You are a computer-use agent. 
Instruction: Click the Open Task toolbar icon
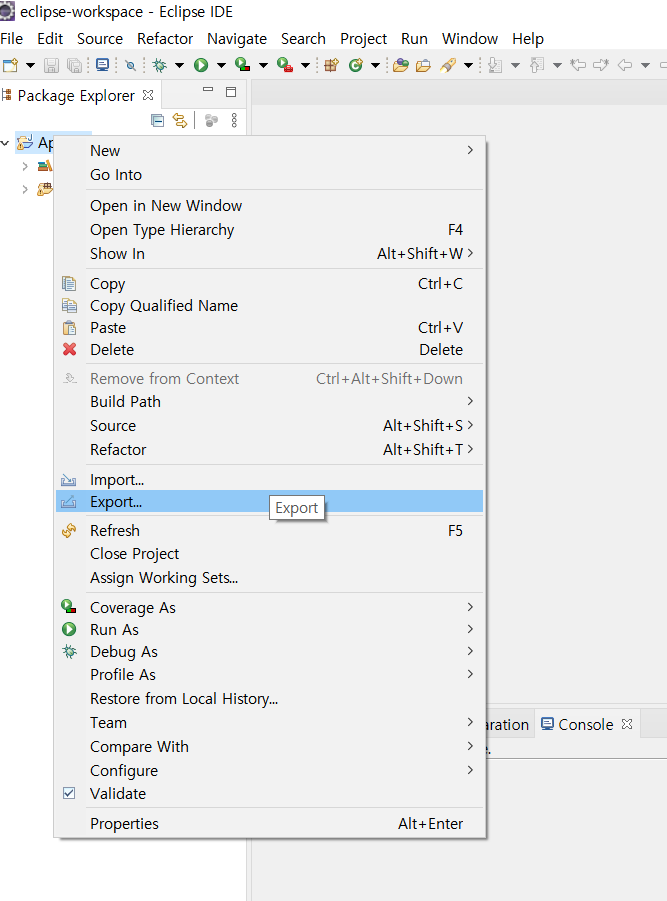click(423, 65)
